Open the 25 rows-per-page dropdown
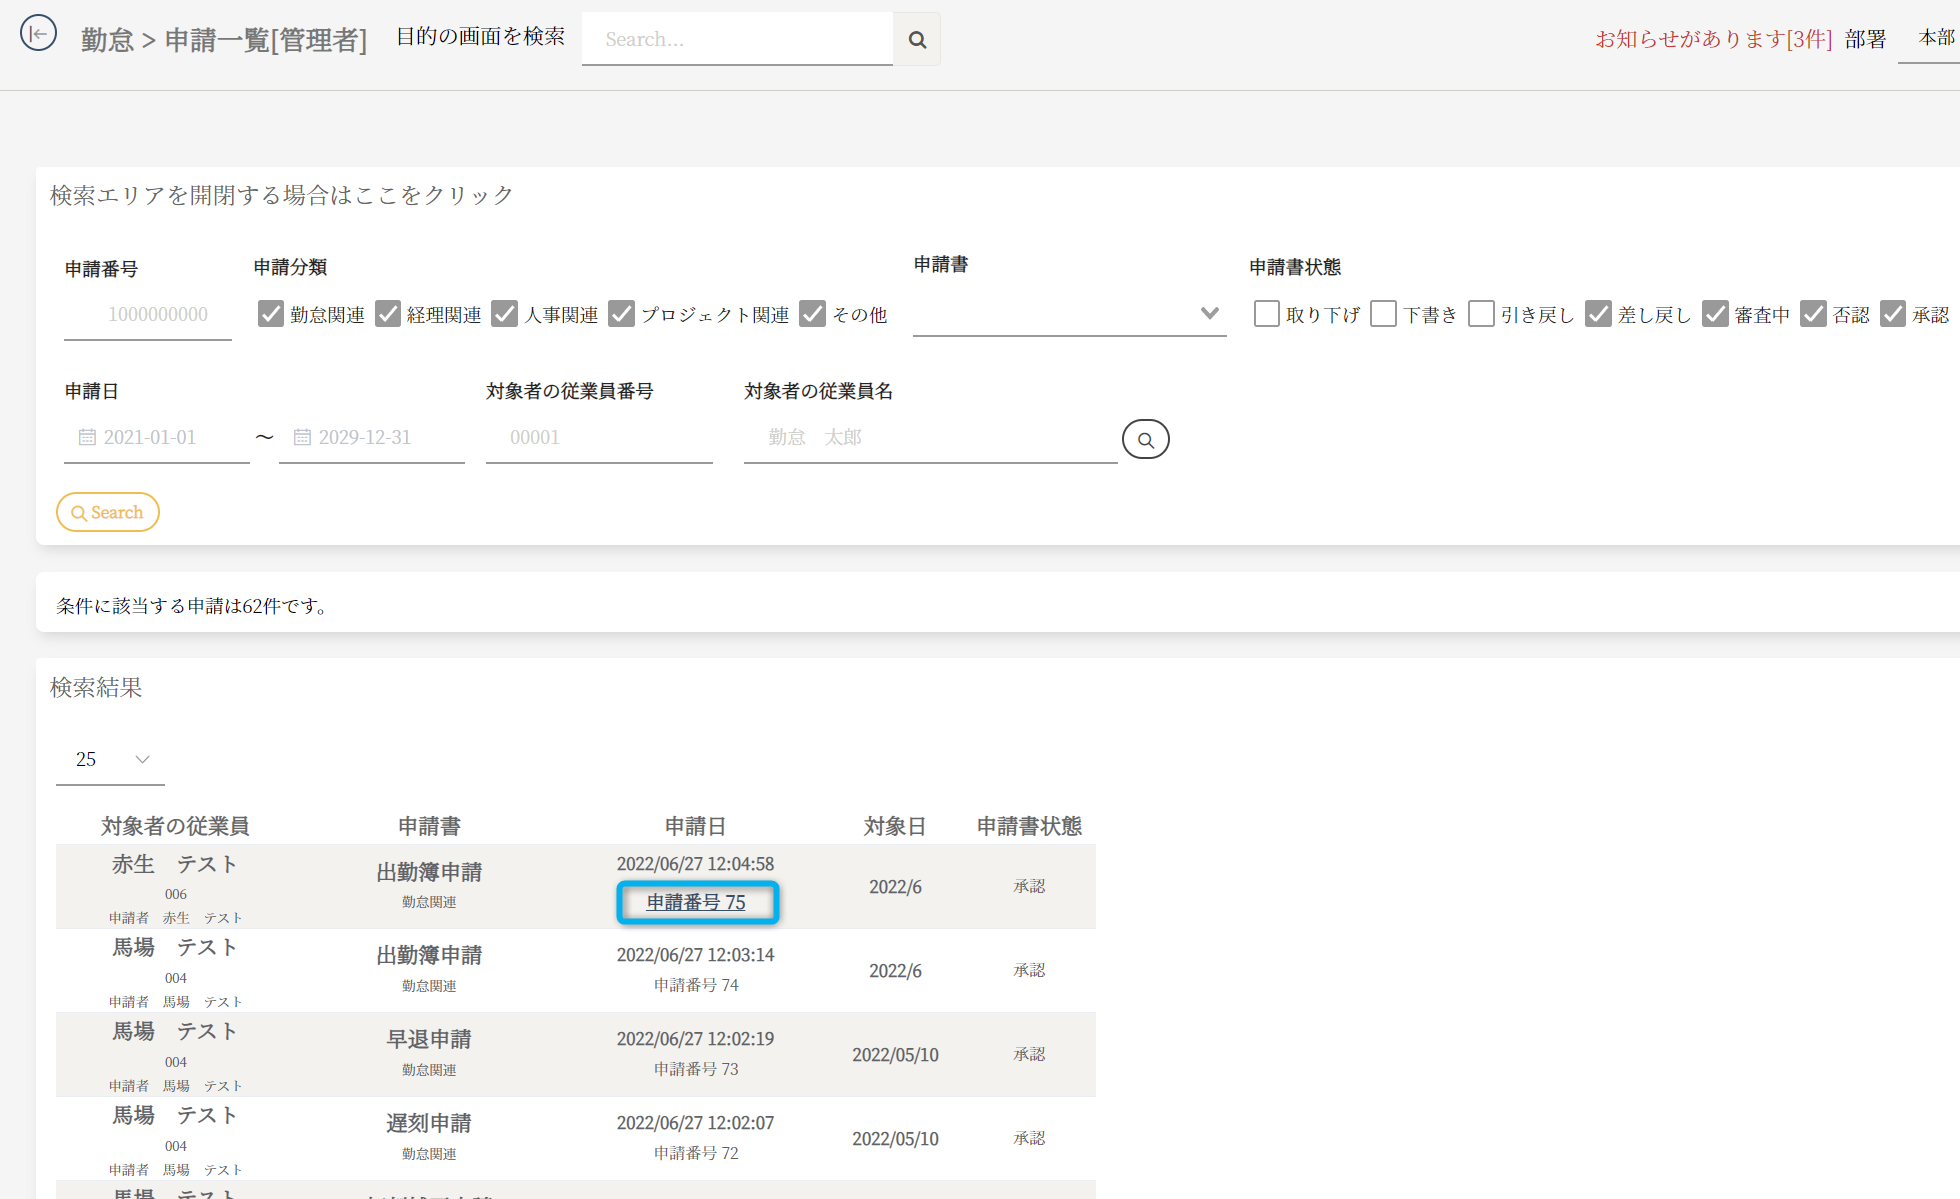 [110, 760]
